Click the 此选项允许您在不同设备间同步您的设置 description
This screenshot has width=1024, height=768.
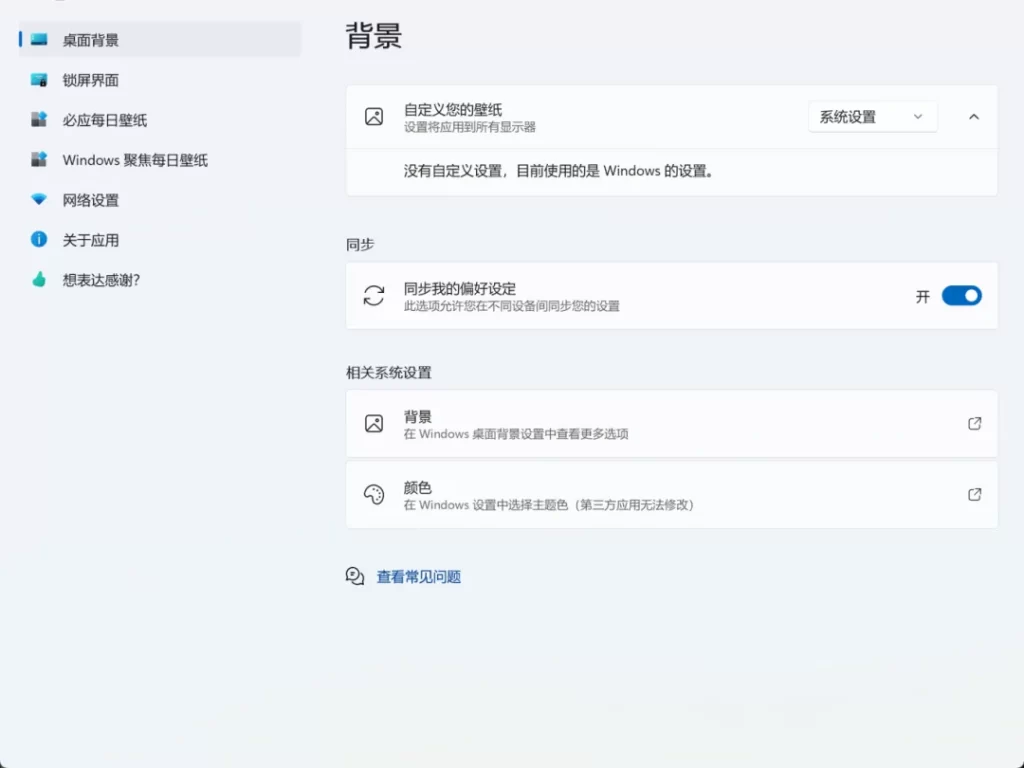[511, 306]
